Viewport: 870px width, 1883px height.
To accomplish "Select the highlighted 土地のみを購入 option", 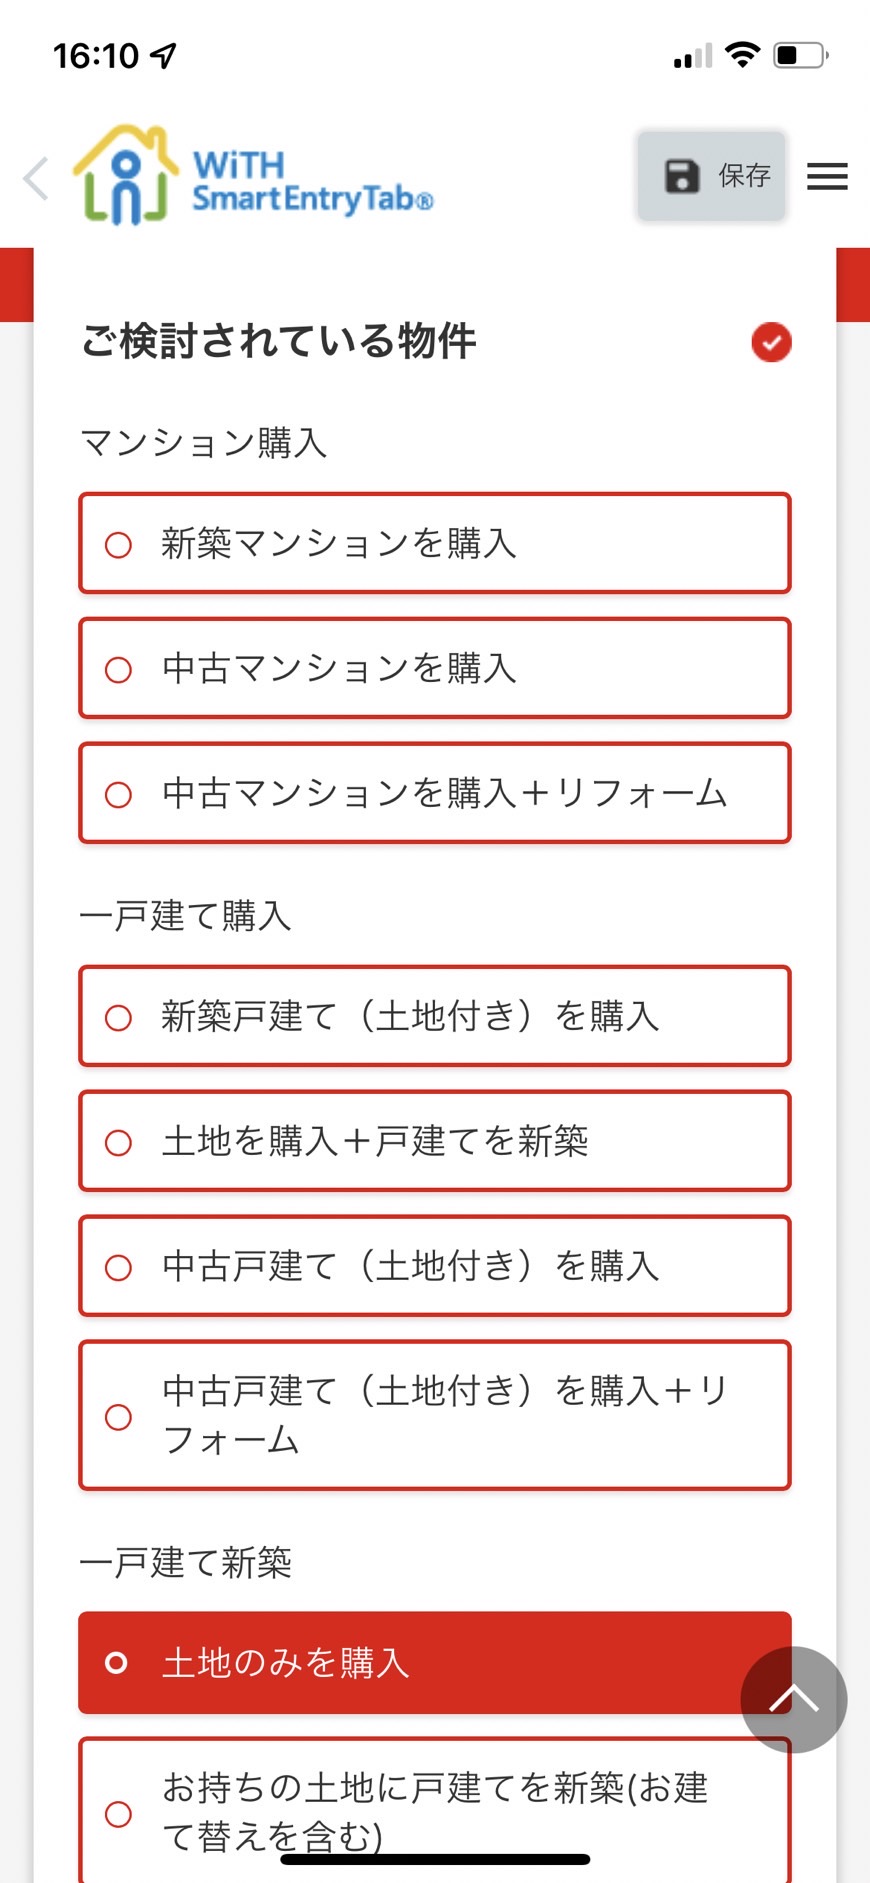I will point(435,1662).
